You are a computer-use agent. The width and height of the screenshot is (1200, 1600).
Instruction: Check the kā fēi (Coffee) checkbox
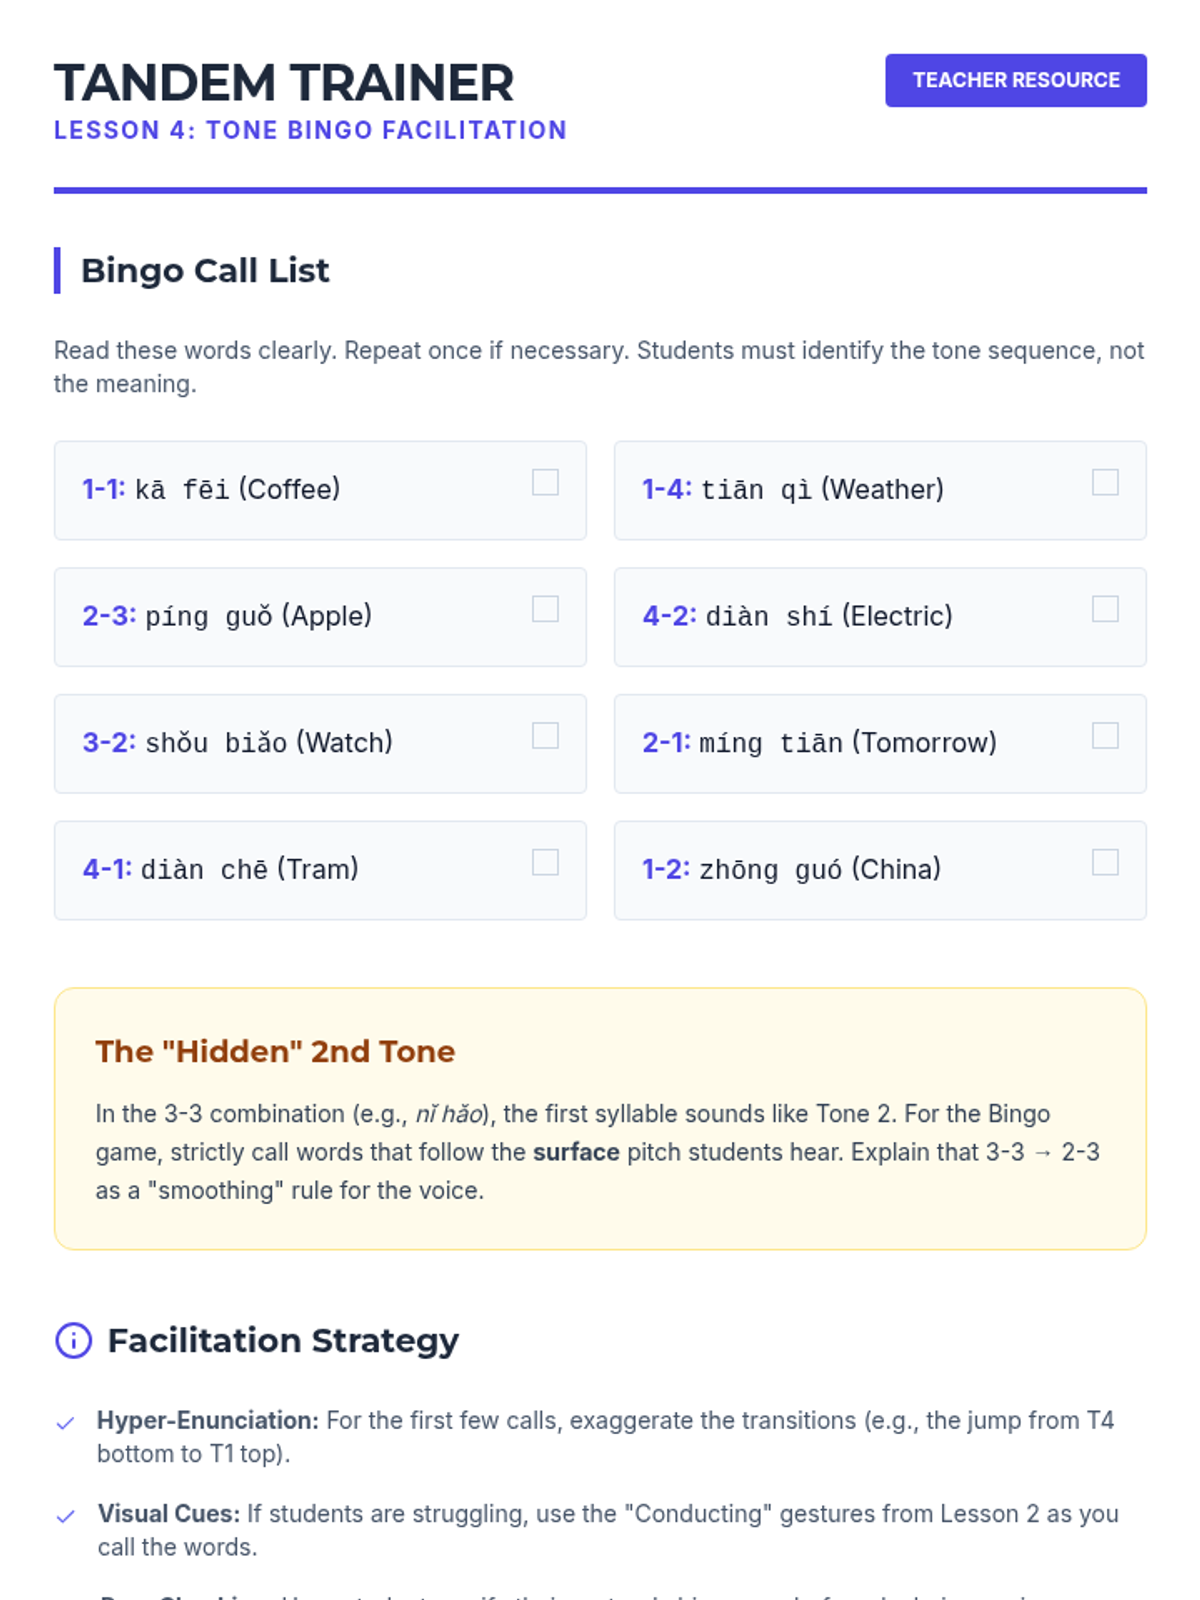click(545, 483)
